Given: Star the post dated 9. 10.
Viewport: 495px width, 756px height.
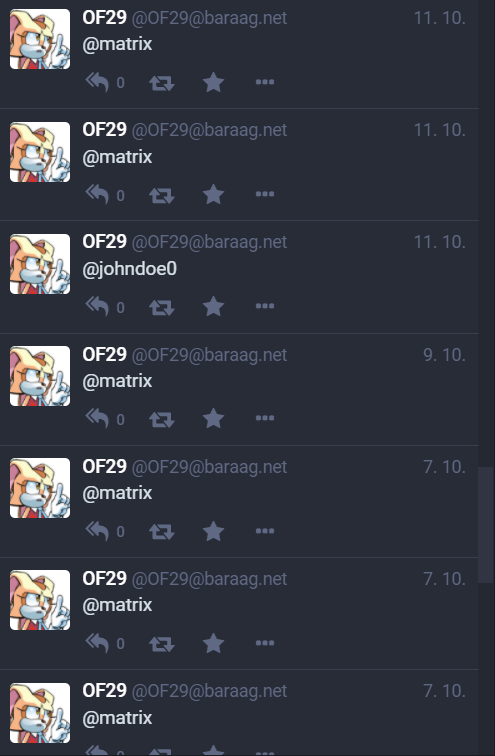Looking at the screenshot, I should (x=213, y=418).
